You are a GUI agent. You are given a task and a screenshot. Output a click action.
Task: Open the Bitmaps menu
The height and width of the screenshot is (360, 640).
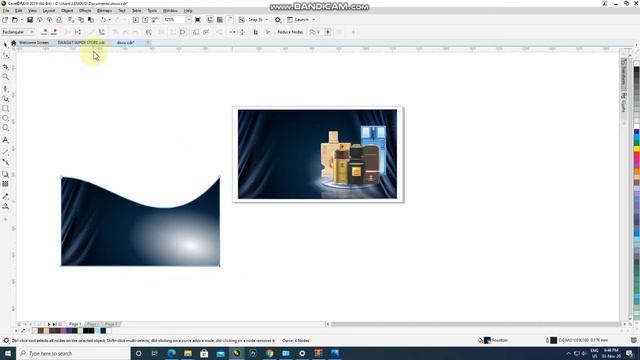(x=104, y=11)
